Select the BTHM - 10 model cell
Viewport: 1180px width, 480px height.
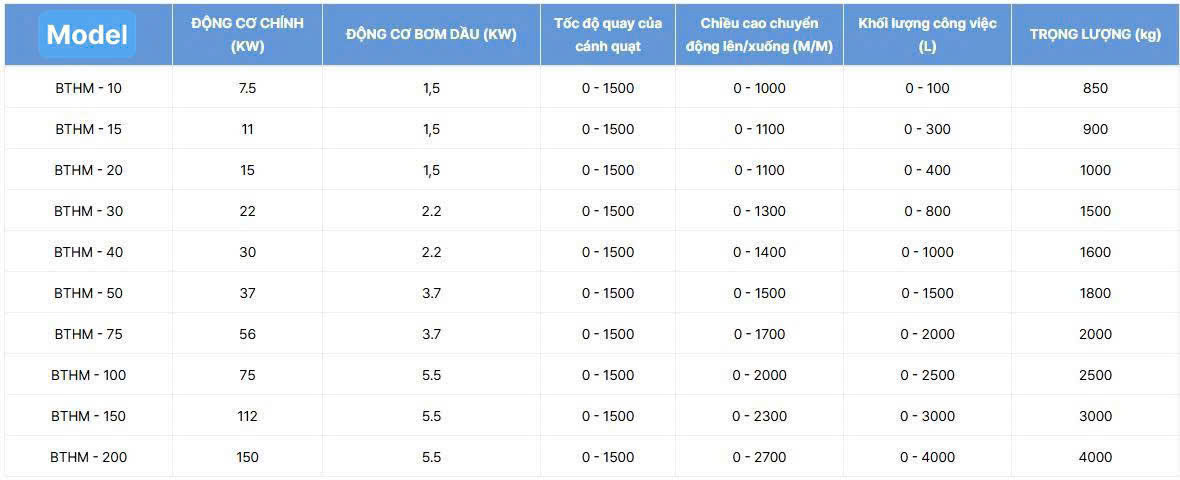coord(88,88)
